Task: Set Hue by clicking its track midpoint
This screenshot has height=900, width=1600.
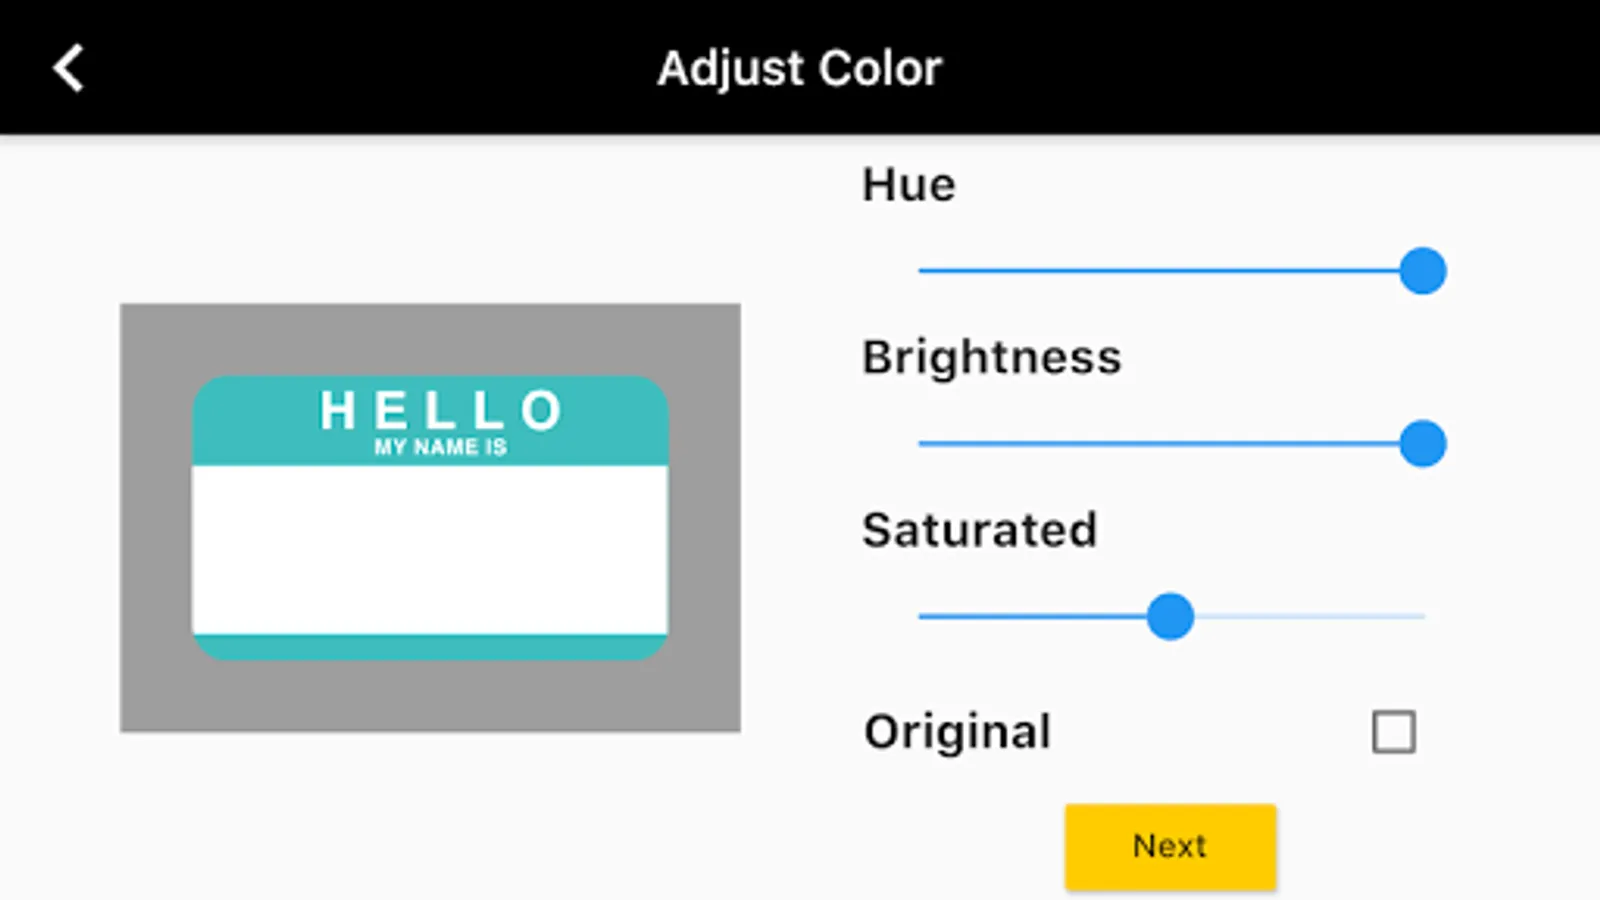Action: click(x=1172, y=271)
